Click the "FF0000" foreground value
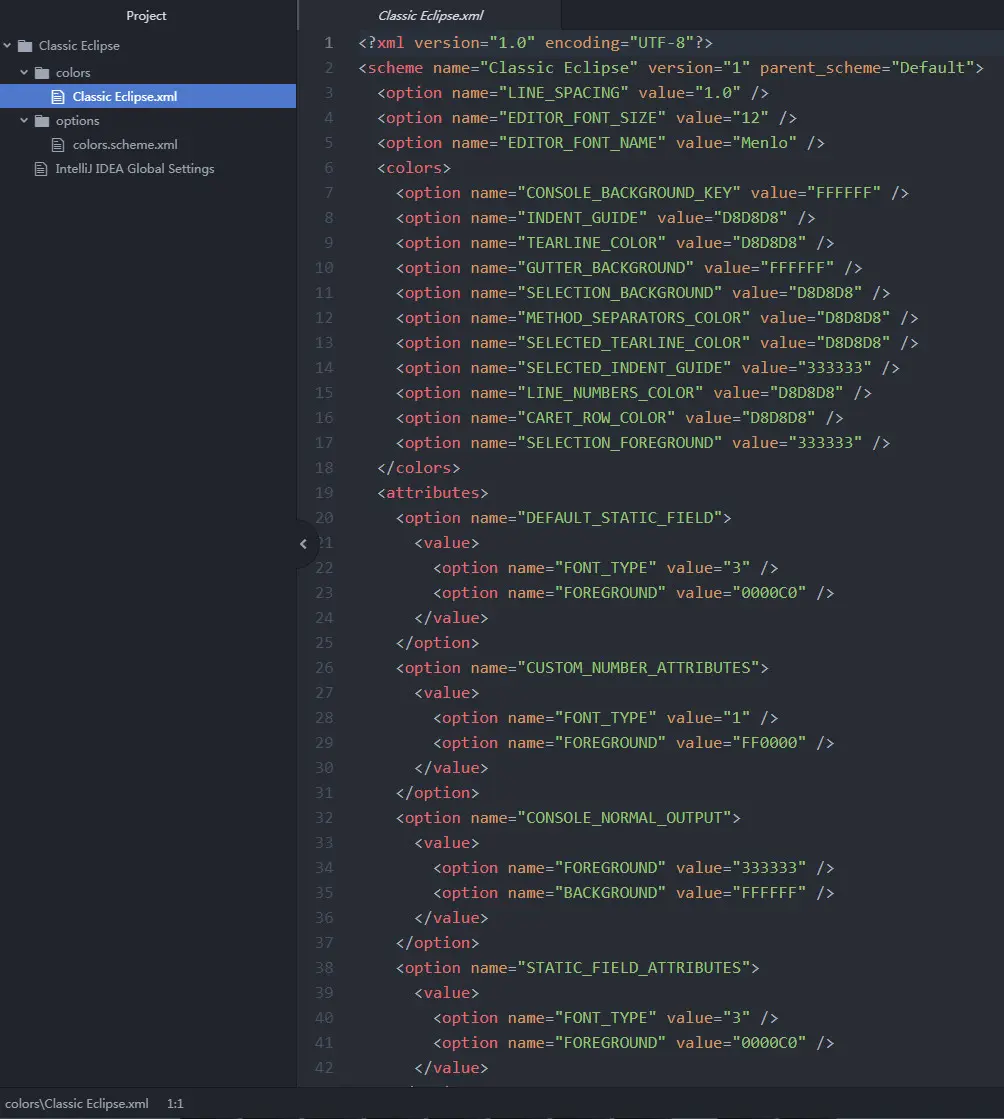Viewport: 1004px width, 1119px height. [x=769, y=742]
